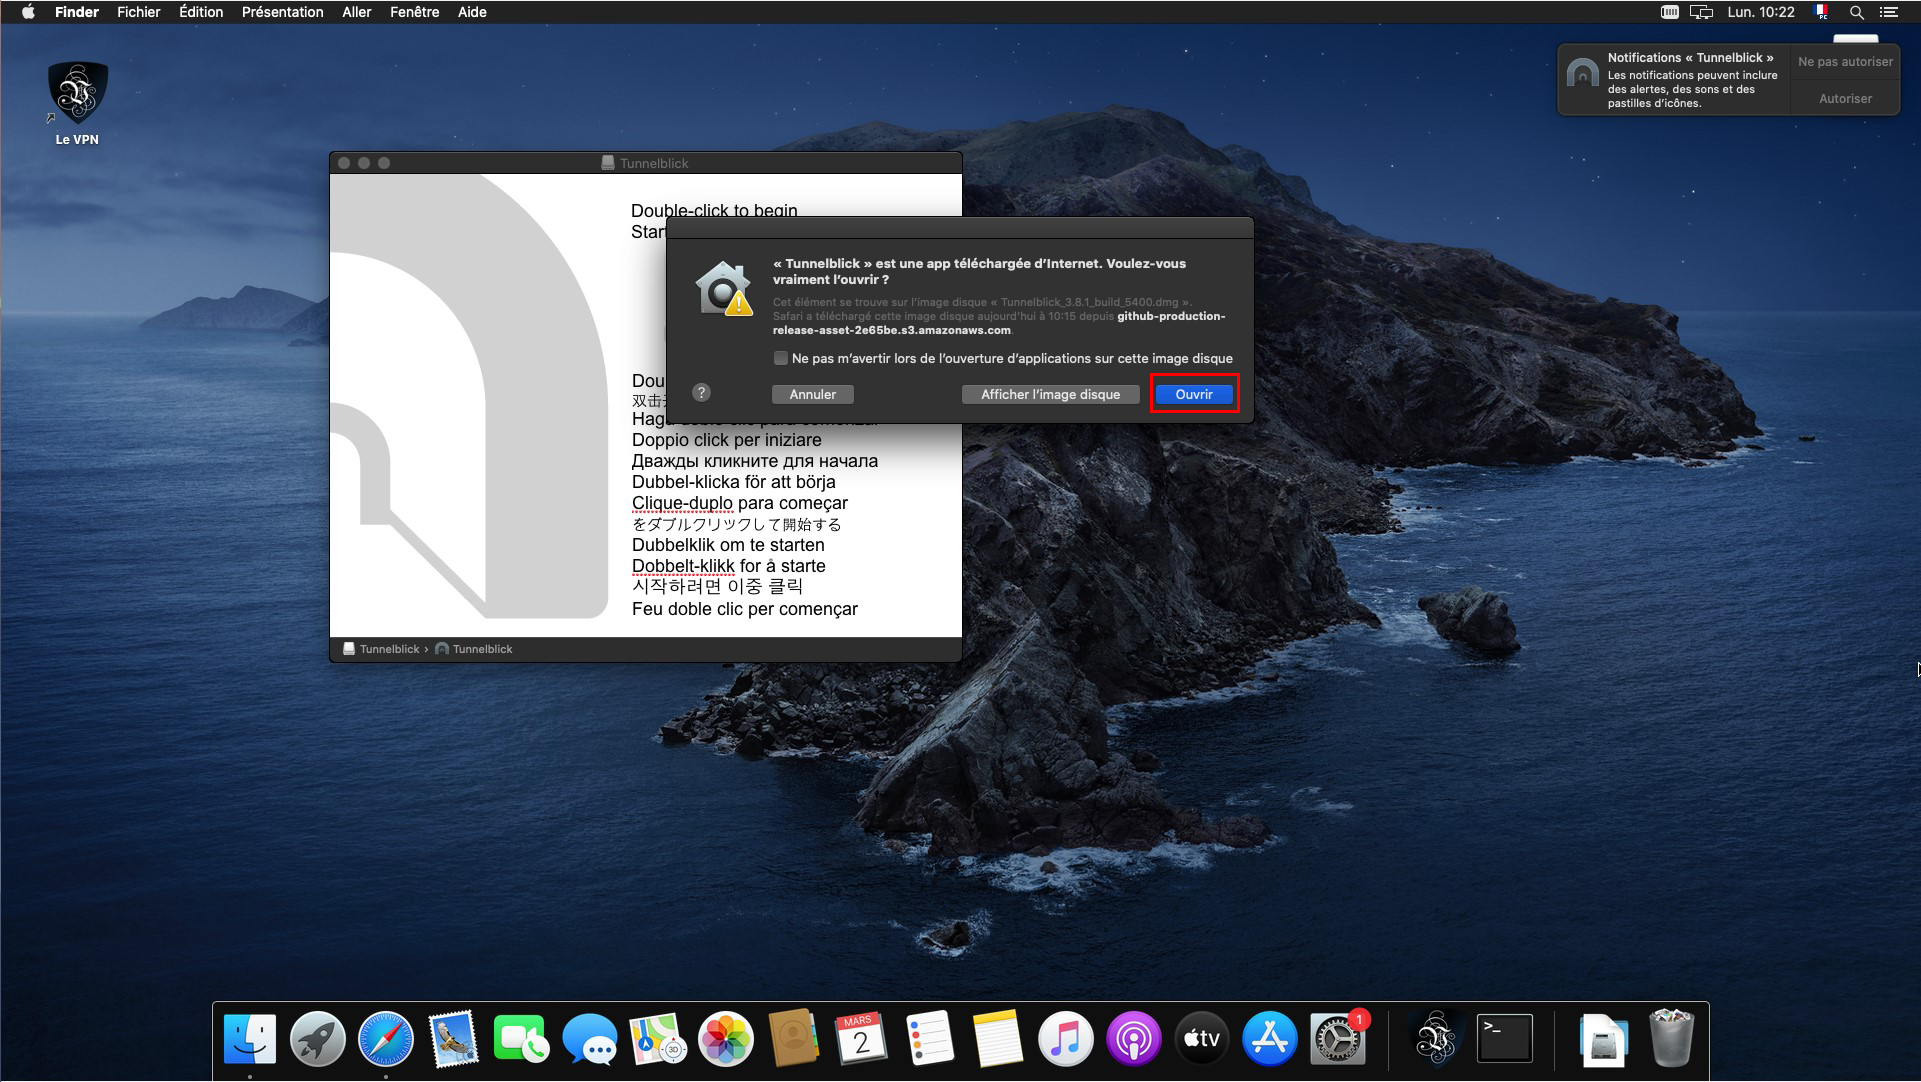
Task: Open App Store from the Dock
Action: [1270, 1039]
